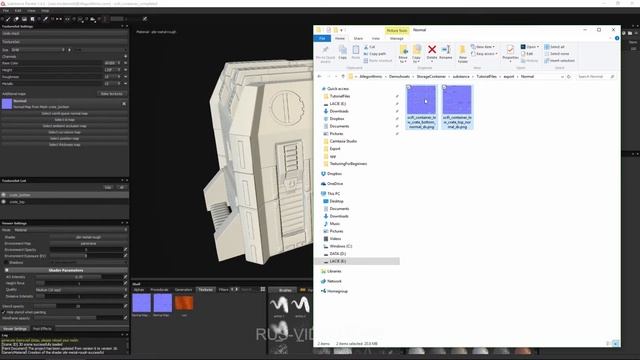The image size is (640, 360).
Task: Click Explorer back navigation arrow
Action: pyautogui.click(x=320, y=76)
